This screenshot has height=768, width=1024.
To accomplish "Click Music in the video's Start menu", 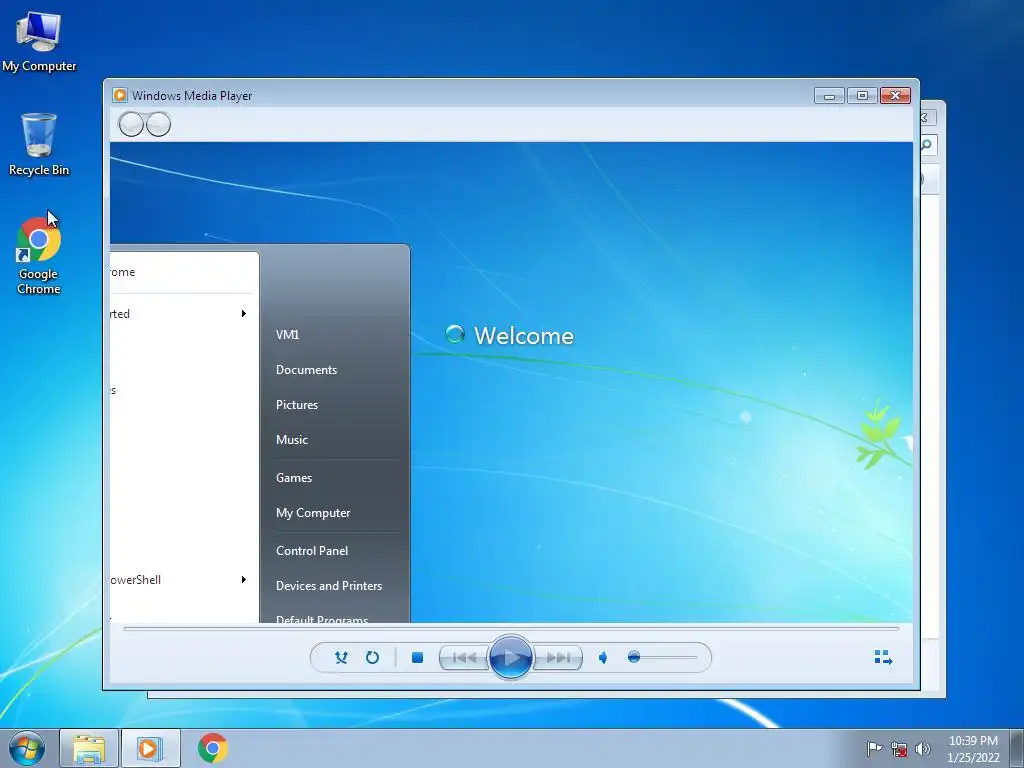I will [x=291, y=440].
